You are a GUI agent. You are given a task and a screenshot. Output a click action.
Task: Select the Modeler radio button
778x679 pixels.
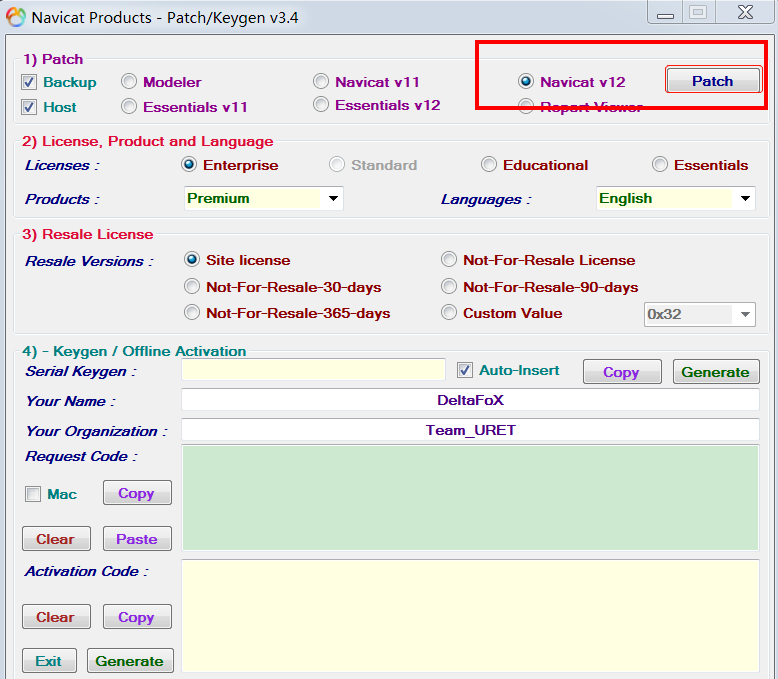pos(129,81)
